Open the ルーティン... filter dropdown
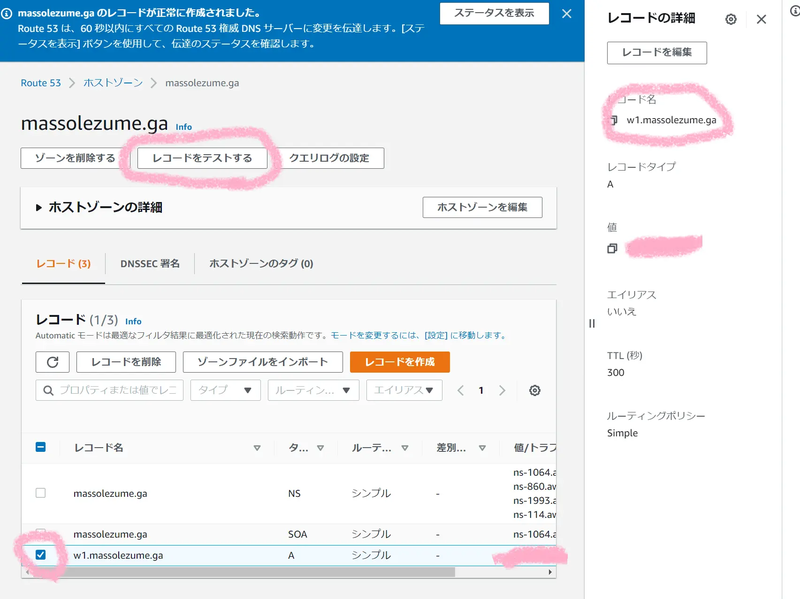This screenshot has width=800, height=599. click(x=313, y=390)
